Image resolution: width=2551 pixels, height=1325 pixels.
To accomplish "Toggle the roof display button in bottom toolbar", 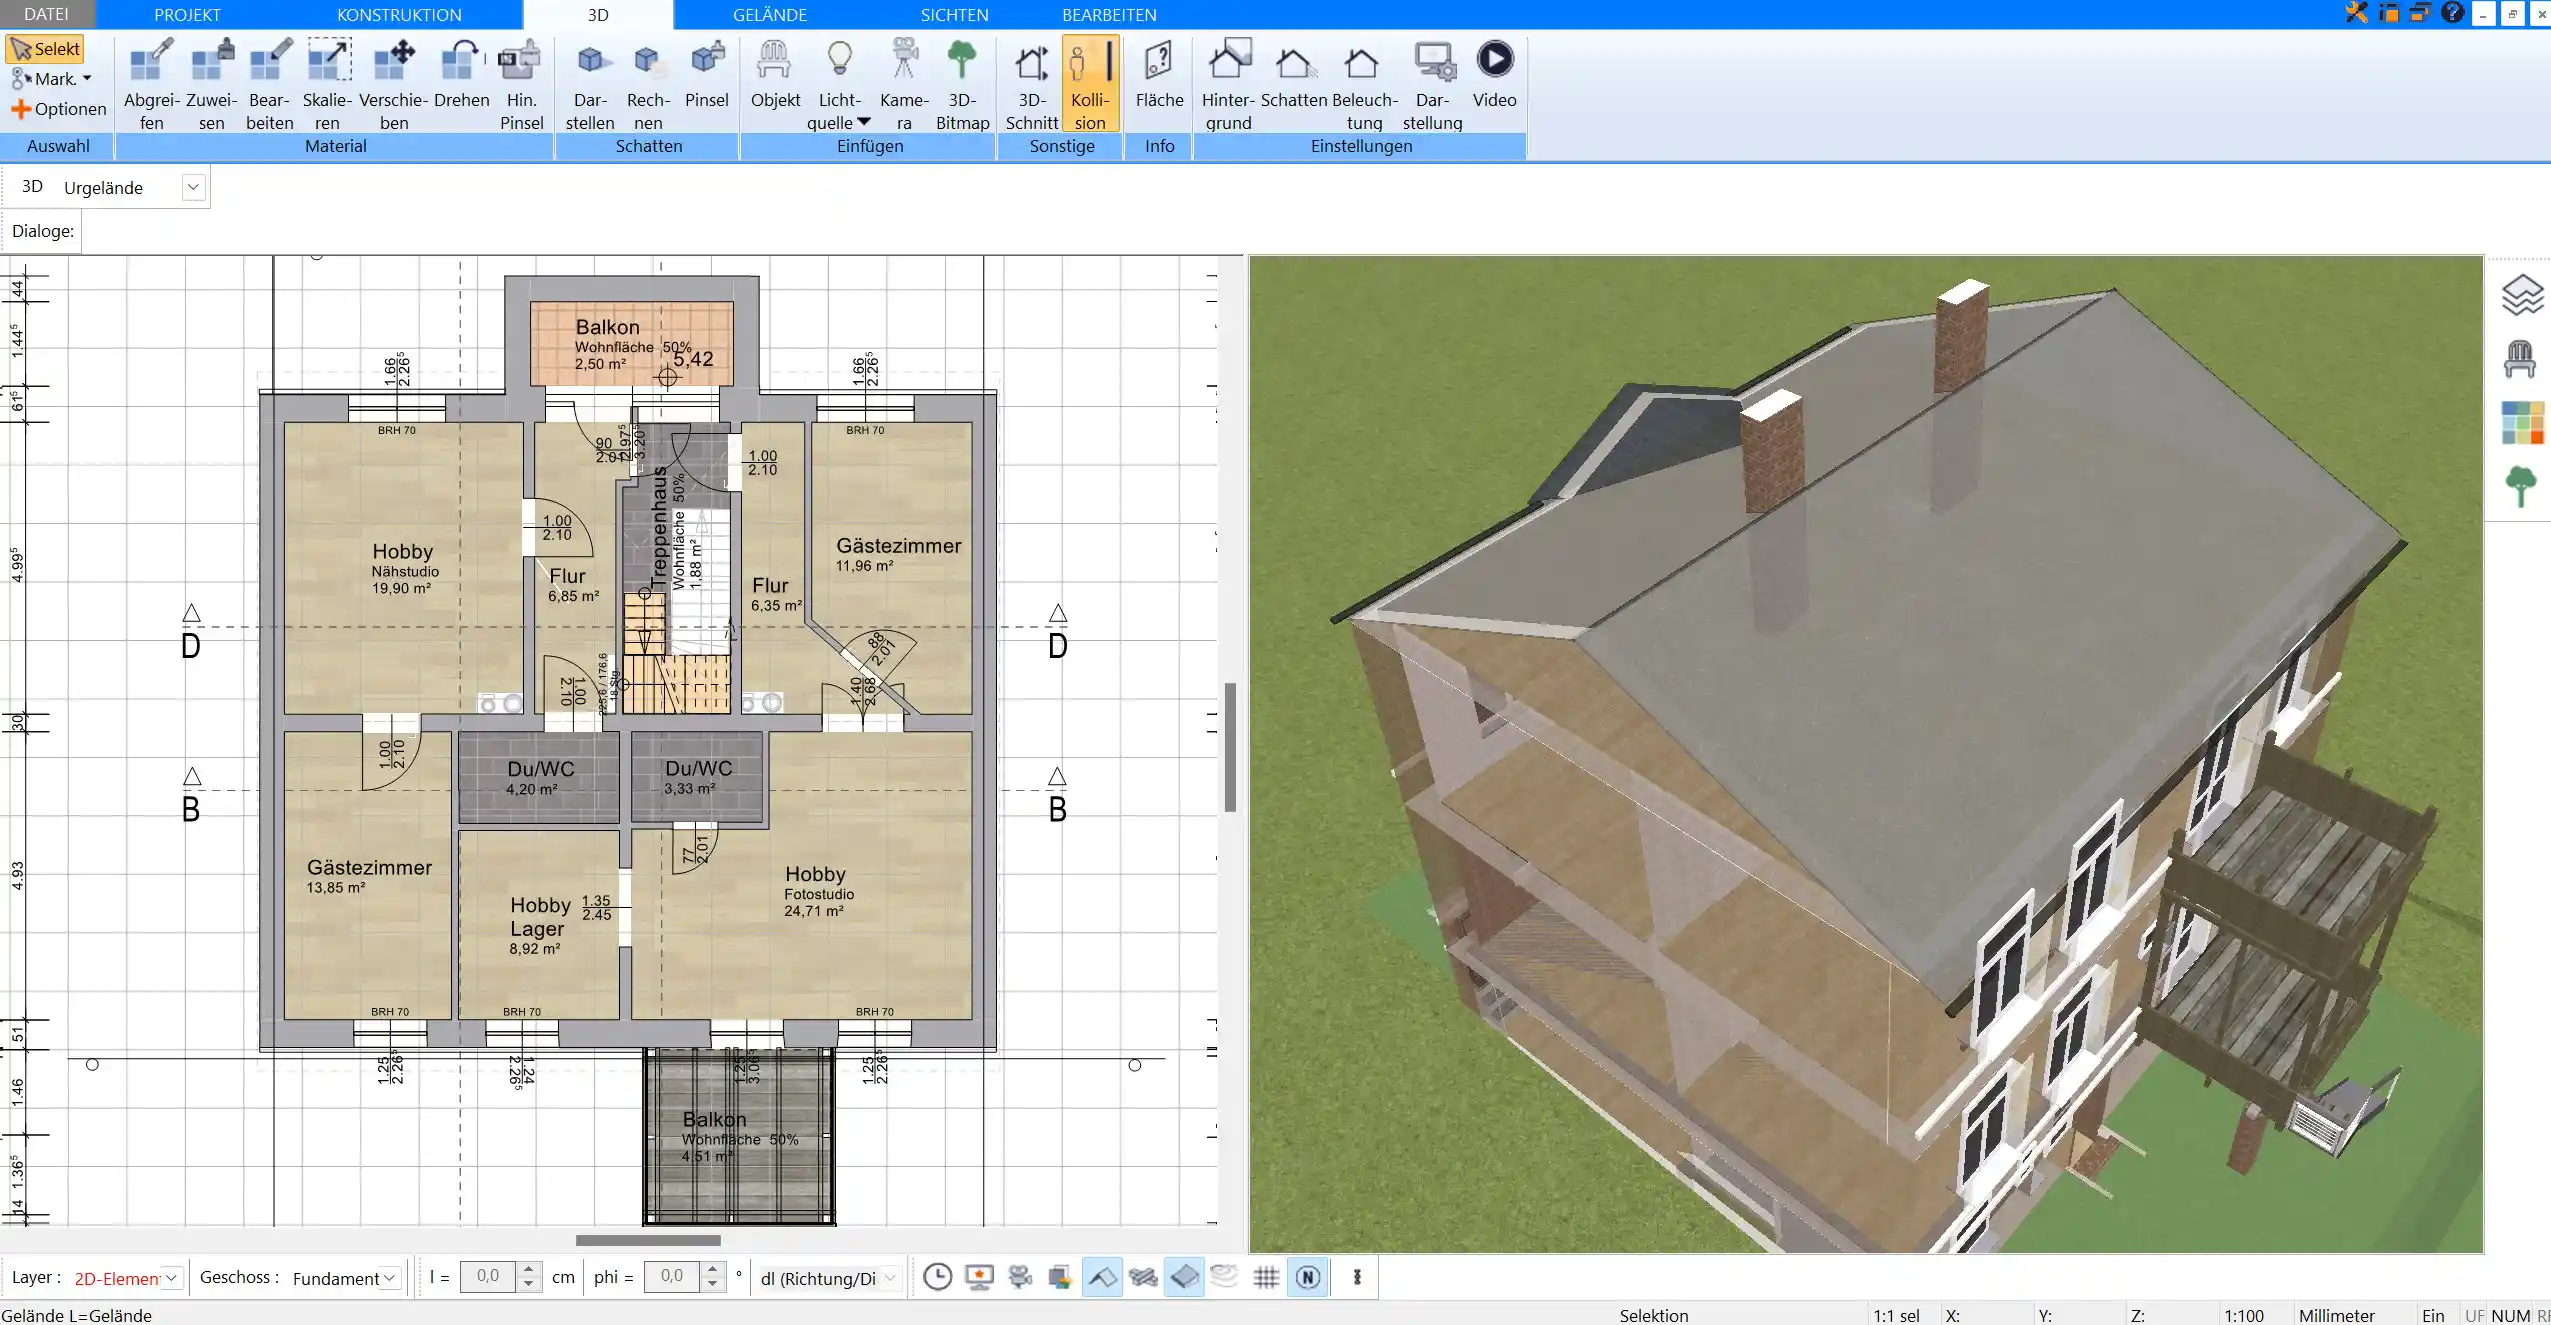I will pos(1102,1277).
